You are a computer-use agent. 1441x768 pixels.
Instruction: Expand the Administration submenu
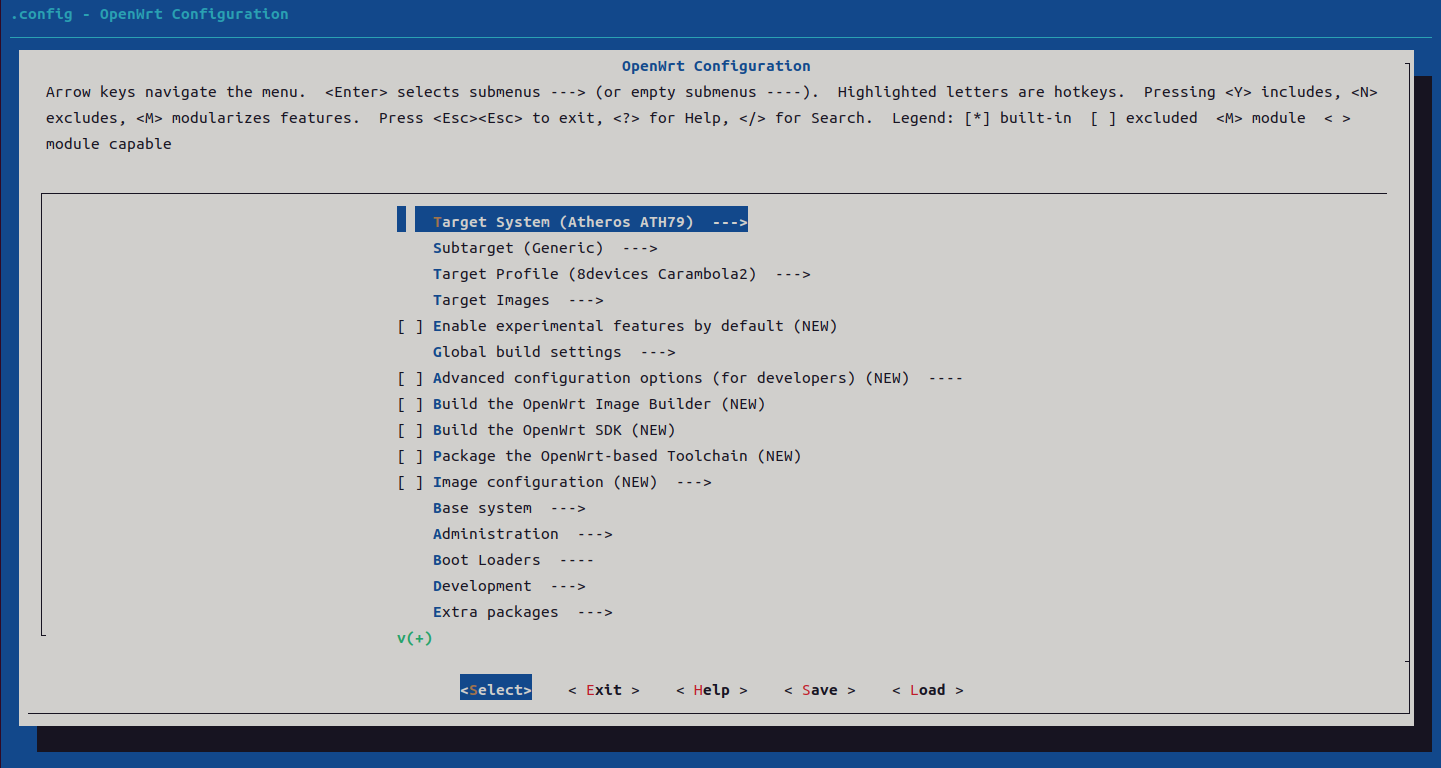pyautogui.click(x=522, y=534)
